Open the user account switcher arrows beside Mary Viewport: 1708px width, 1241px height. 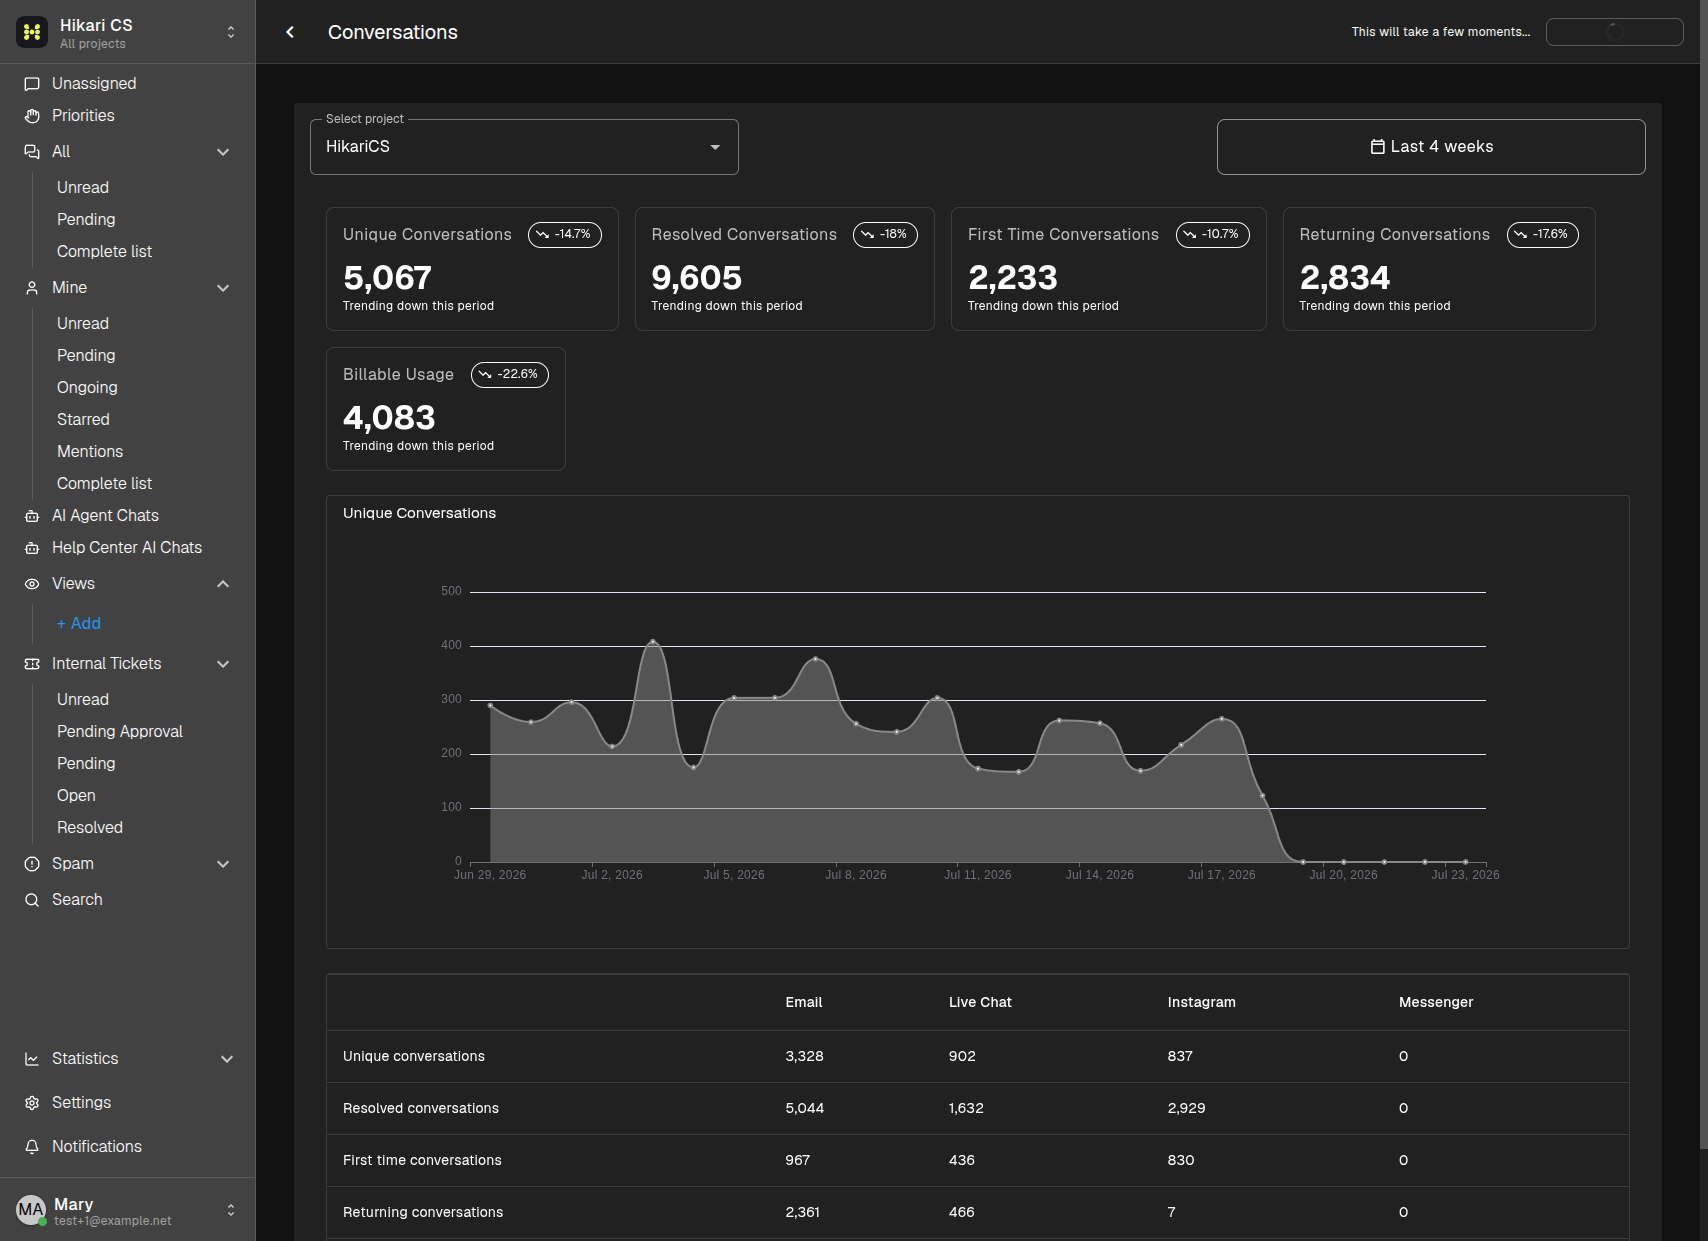pos(231,1210)
